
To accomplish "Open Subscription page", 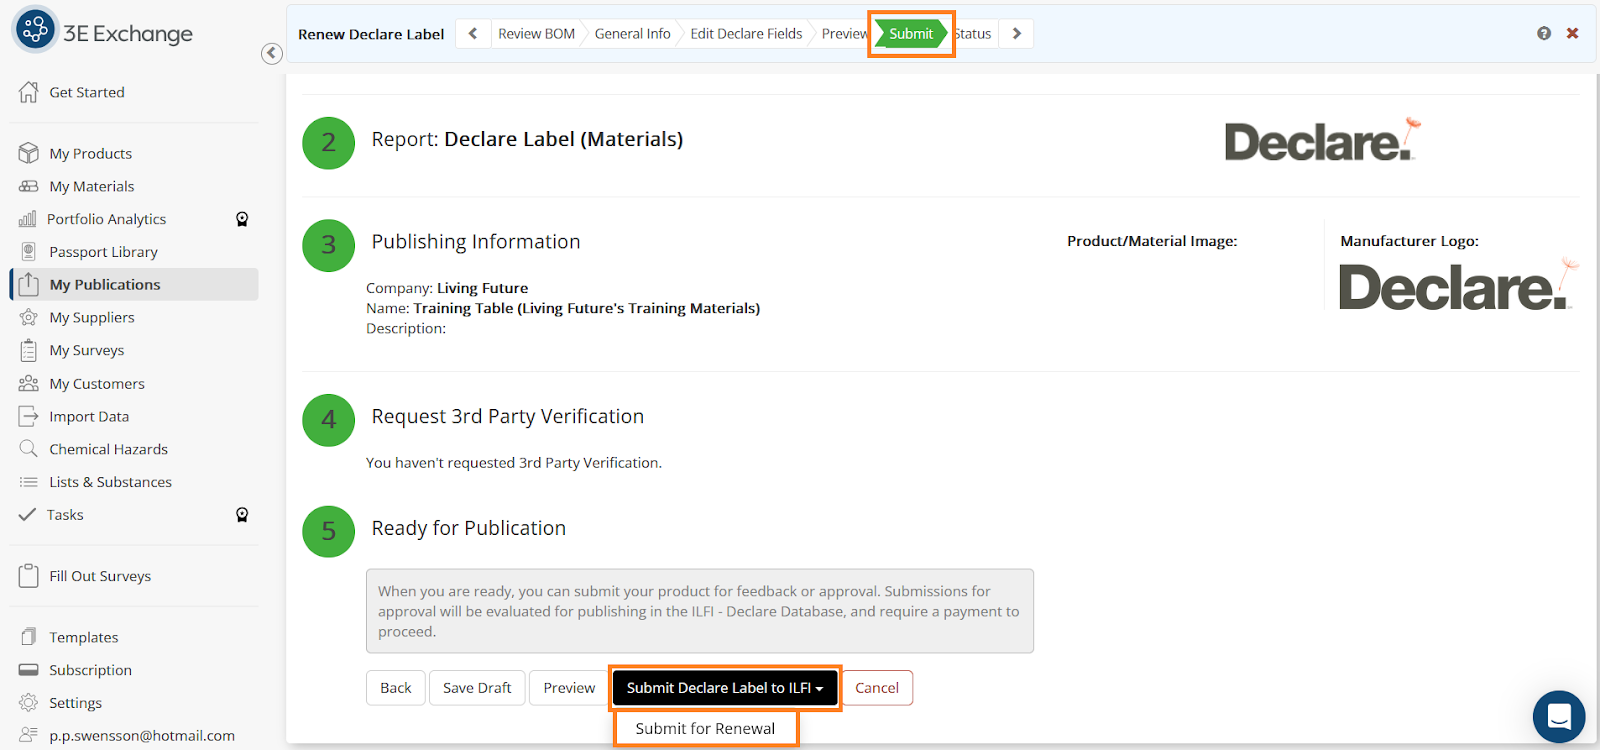I will pyautogui.click(x=90, y=670).
